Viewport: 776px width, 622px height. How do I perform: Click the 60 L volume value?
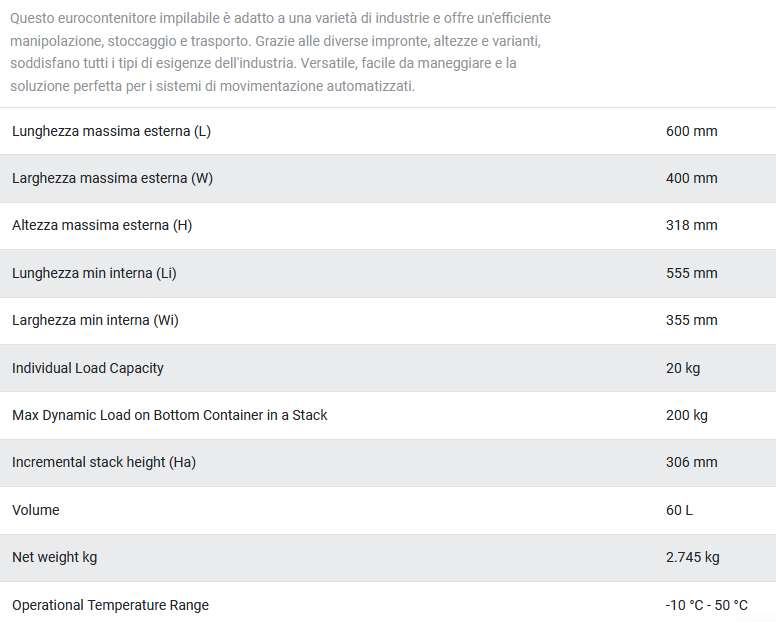pyautogui.click(x=679, y=510)
